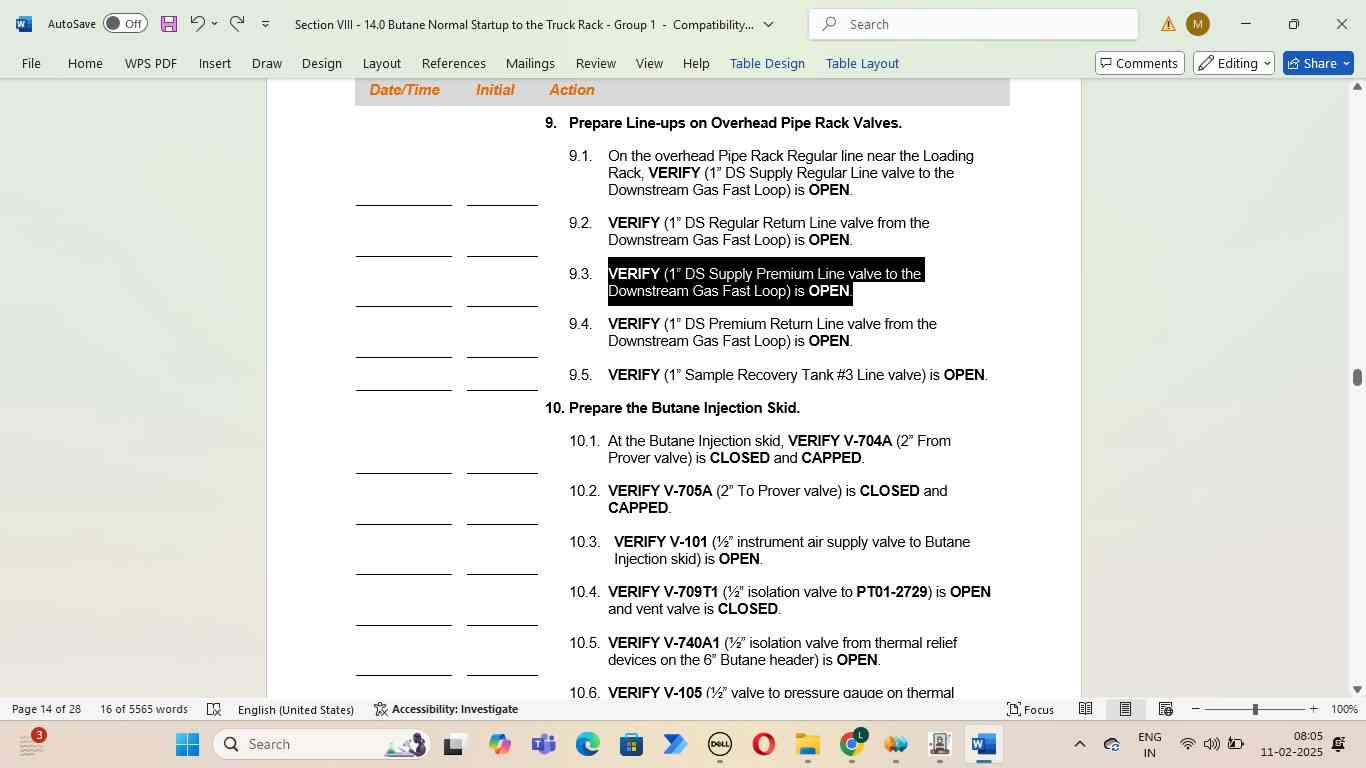Screen dimensions: 1366x768
Task: Expand the Undo history dropdown arrow
Action: point(214,23)
